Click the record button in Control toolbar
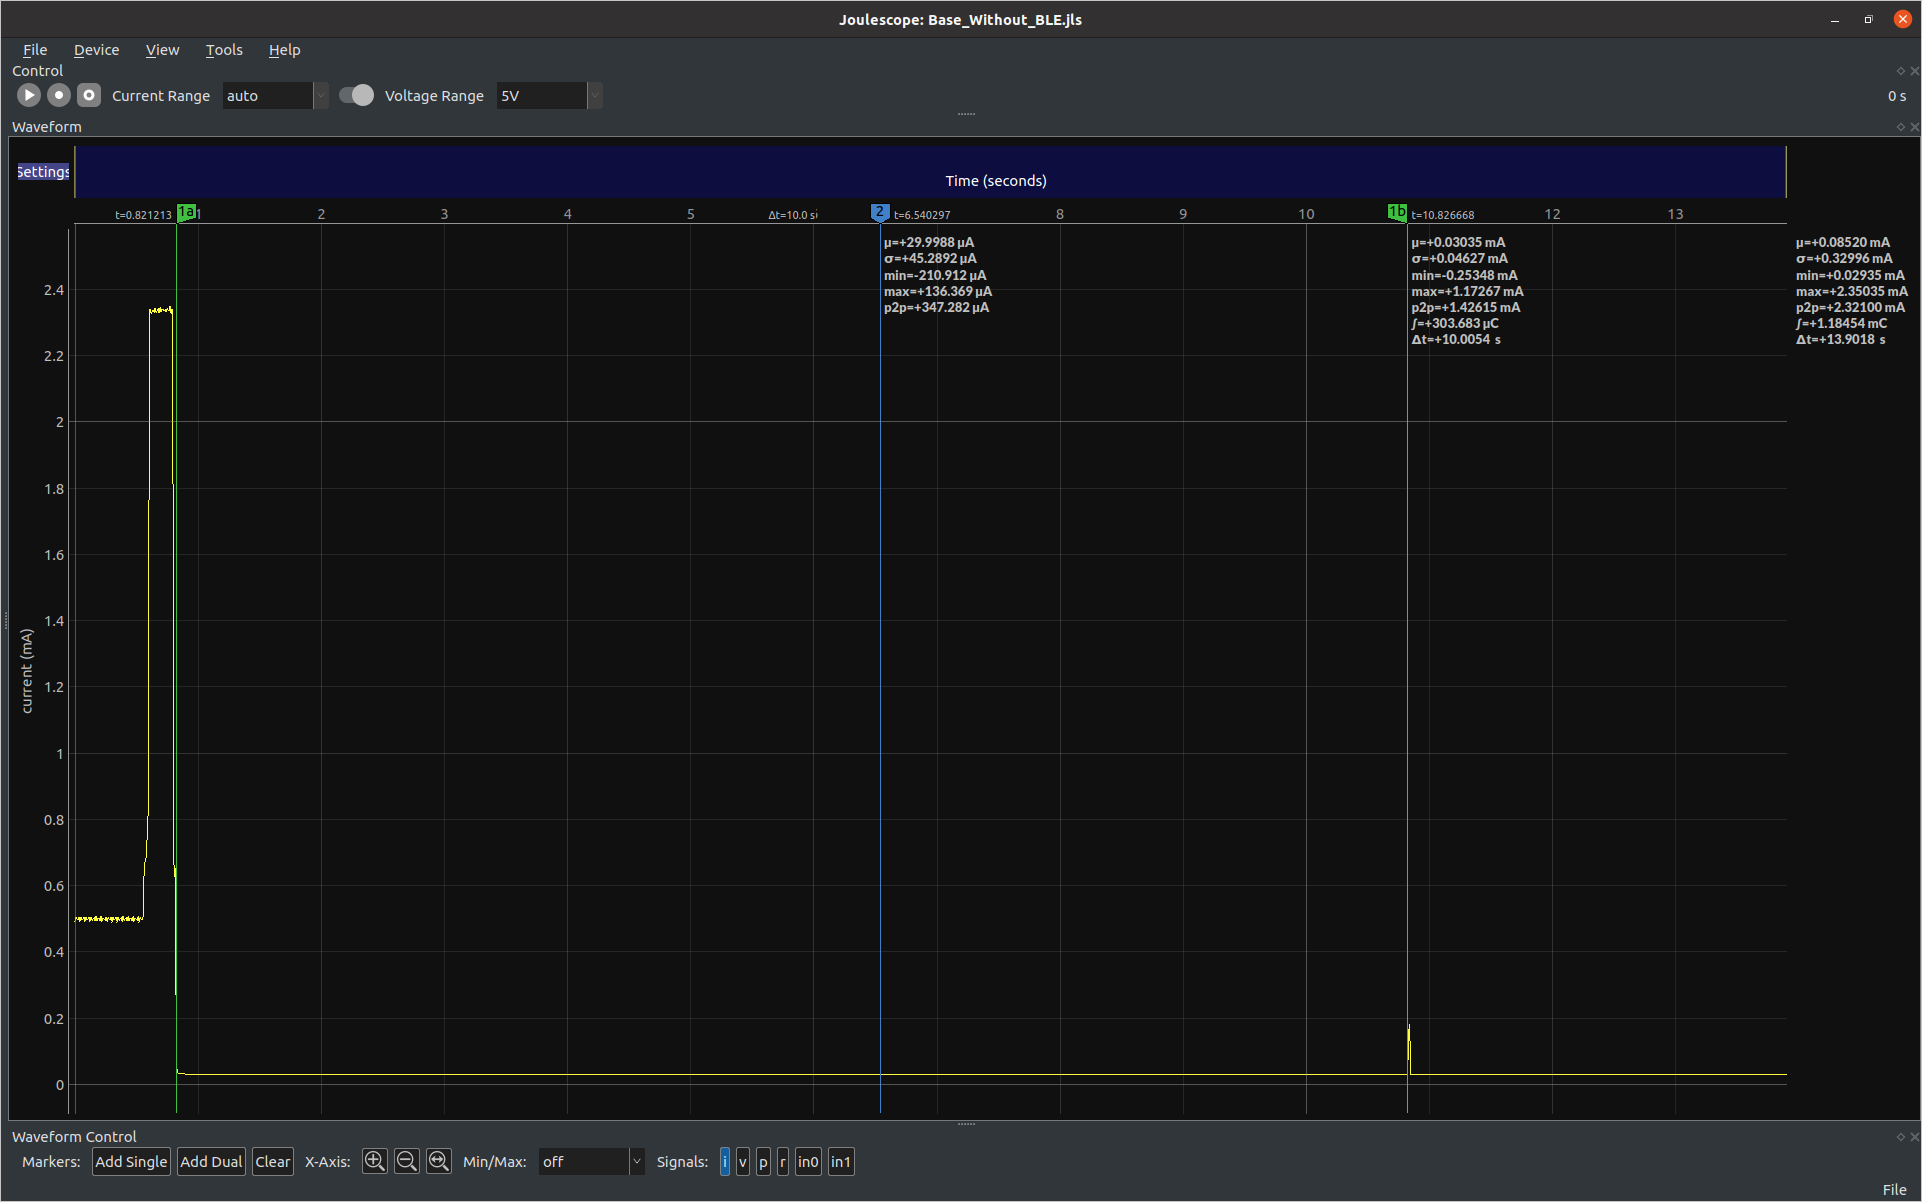The image size is (1922, 1202). point(58,95)
